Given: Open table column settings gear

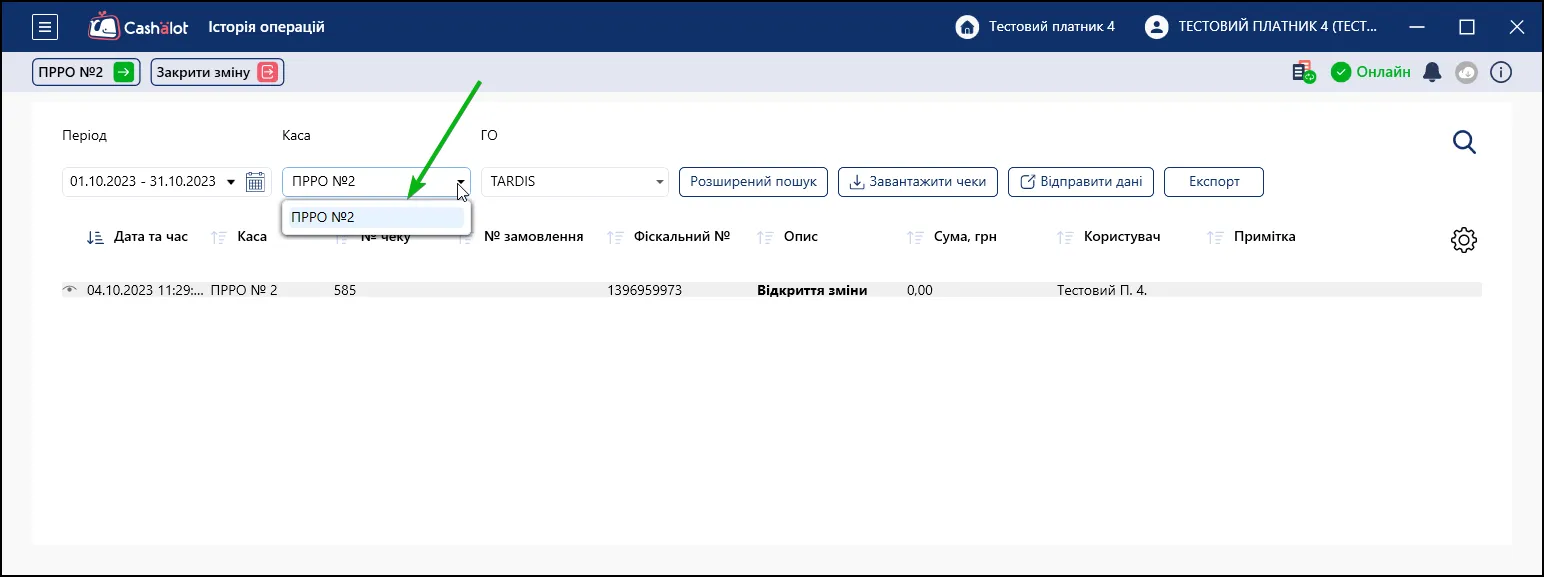Looking at the screenshot, I should point(1464,239).
